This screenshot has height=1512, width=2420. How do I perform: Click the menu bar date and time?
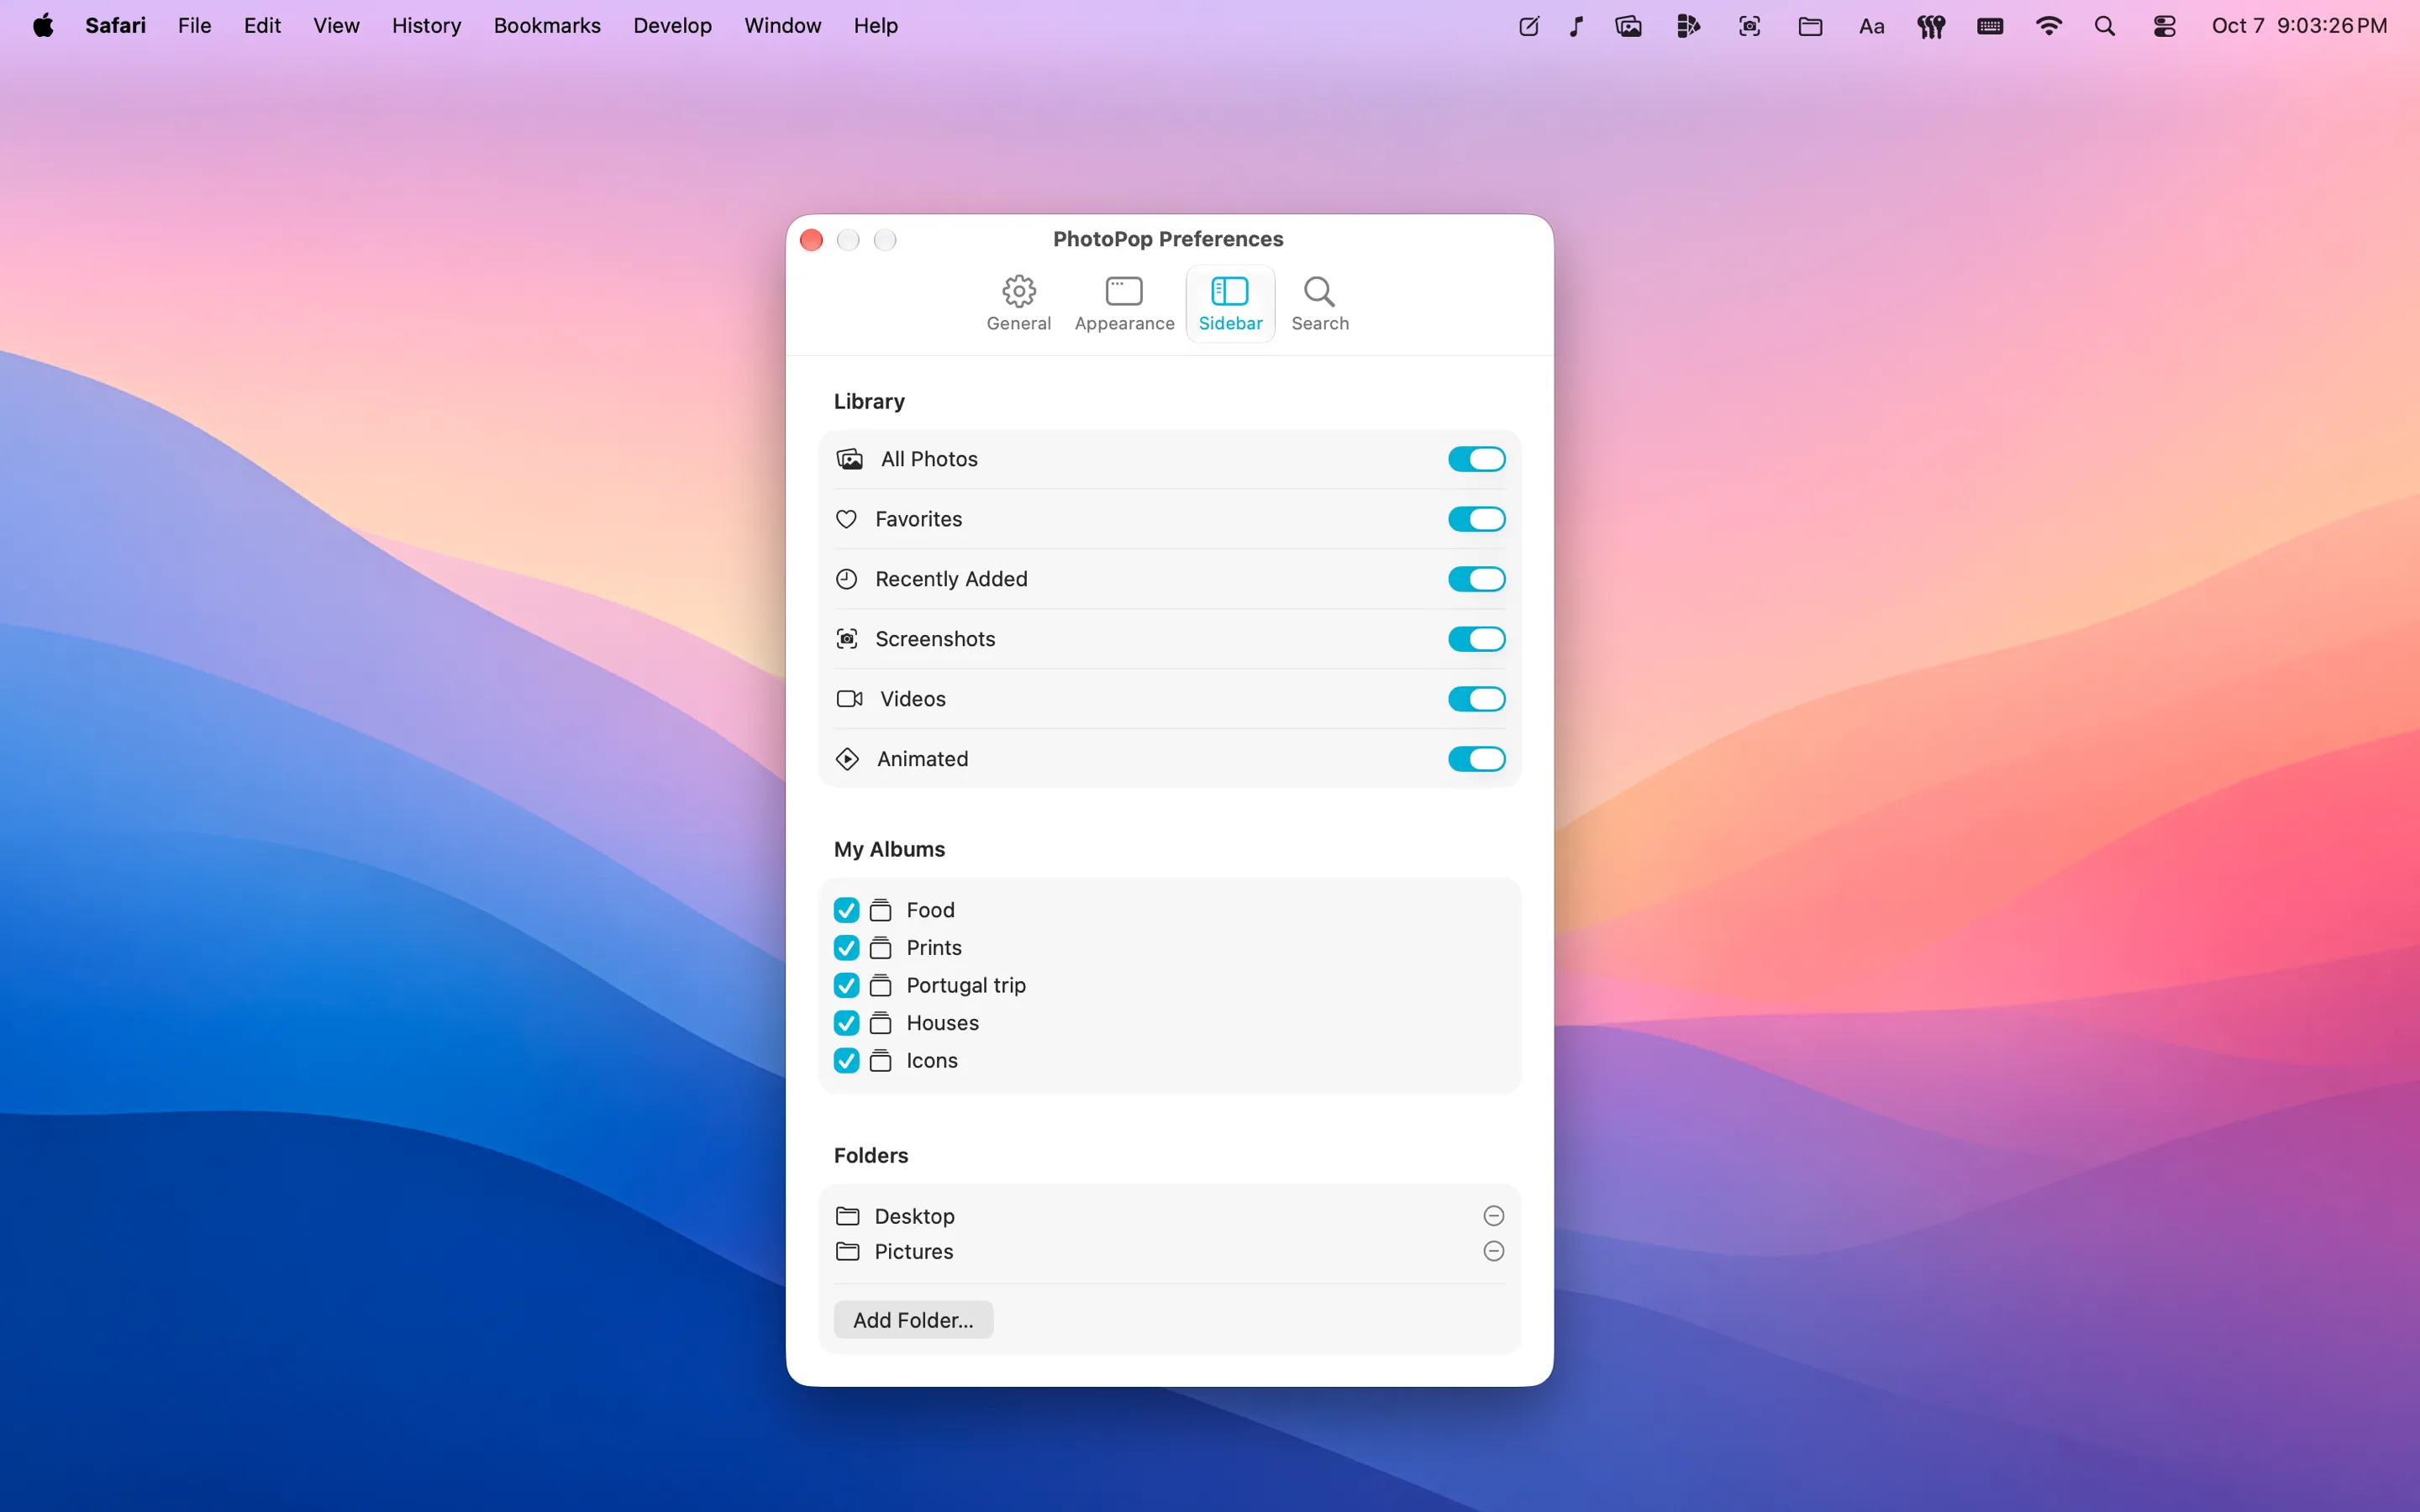(2298, 26)
